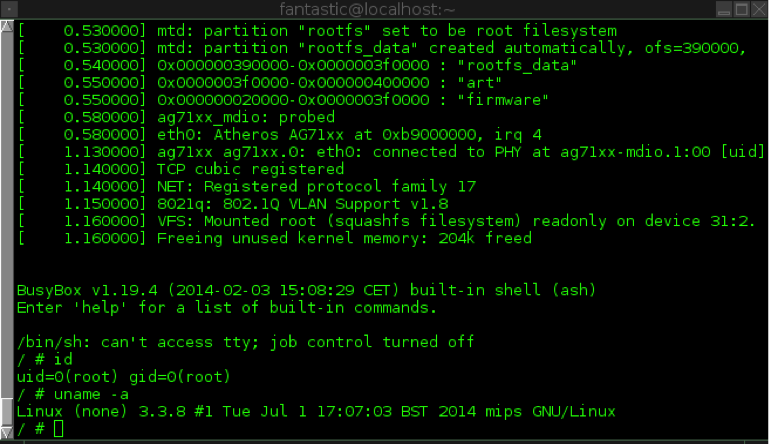Viewport: 769px width, 445px height.
Task: Click the terminal cursor block at the prompt
Action: pos(58,428)
